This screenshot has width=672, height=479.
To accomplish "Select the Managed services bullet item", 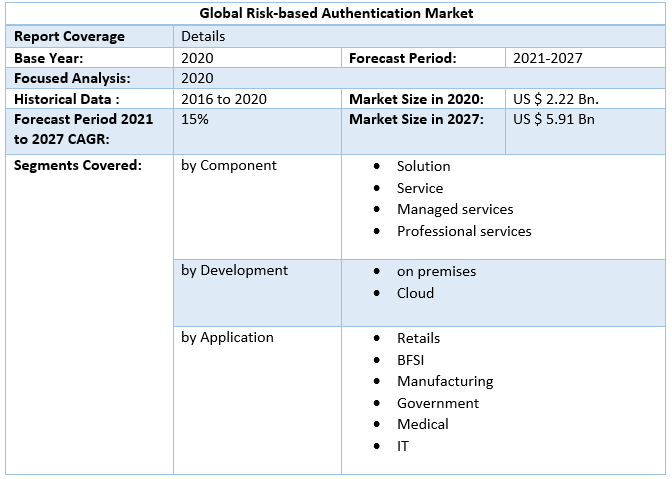I will pos(454,209).
